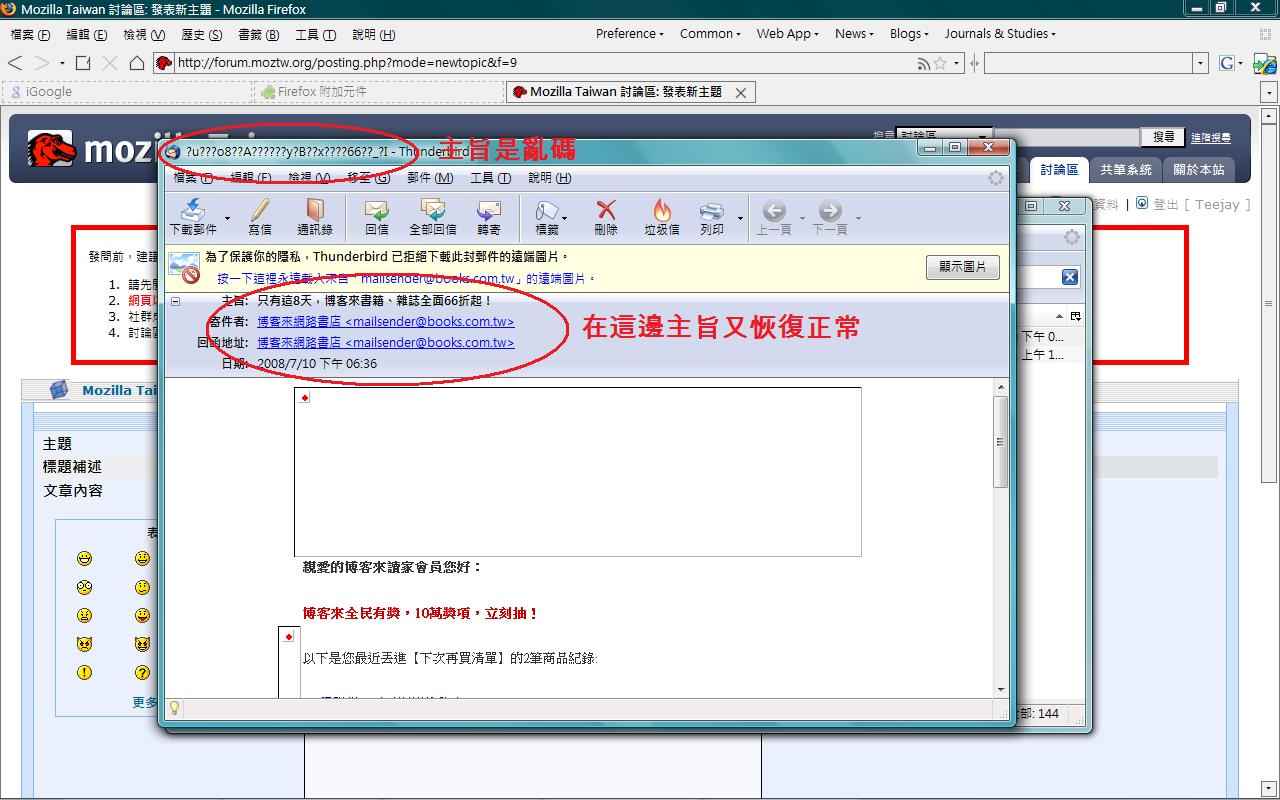Screen dimensions: 1280x800
Task: Click the 上一頁 back arrow in Thunderbird
Action: click(773, 211)
